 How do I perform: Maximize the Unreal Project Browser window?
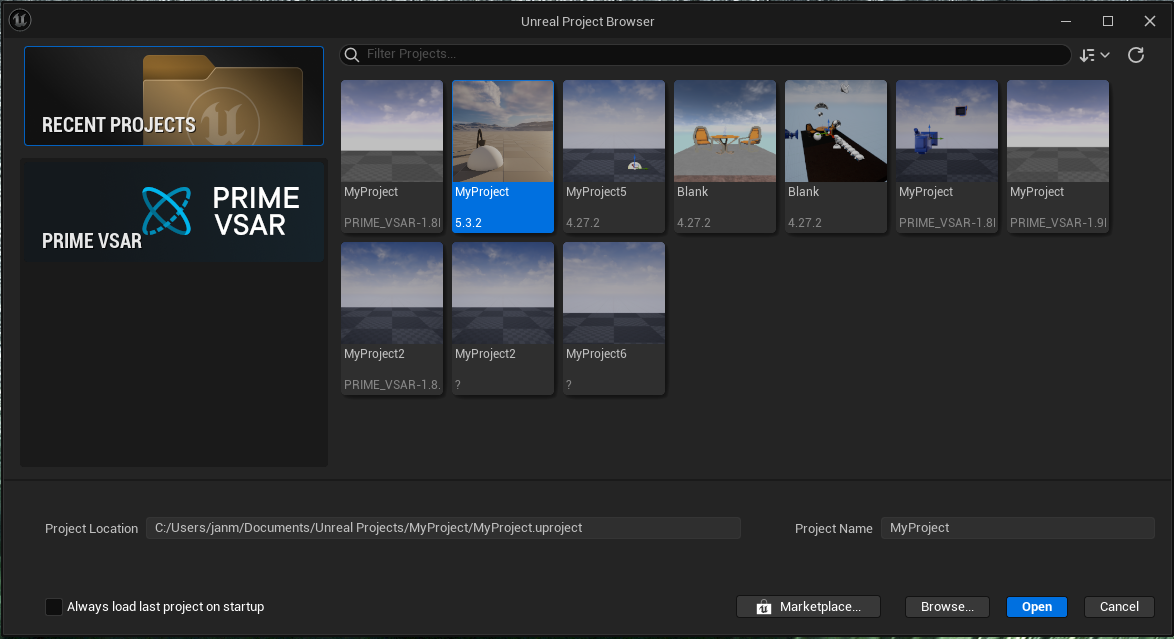1108,21
